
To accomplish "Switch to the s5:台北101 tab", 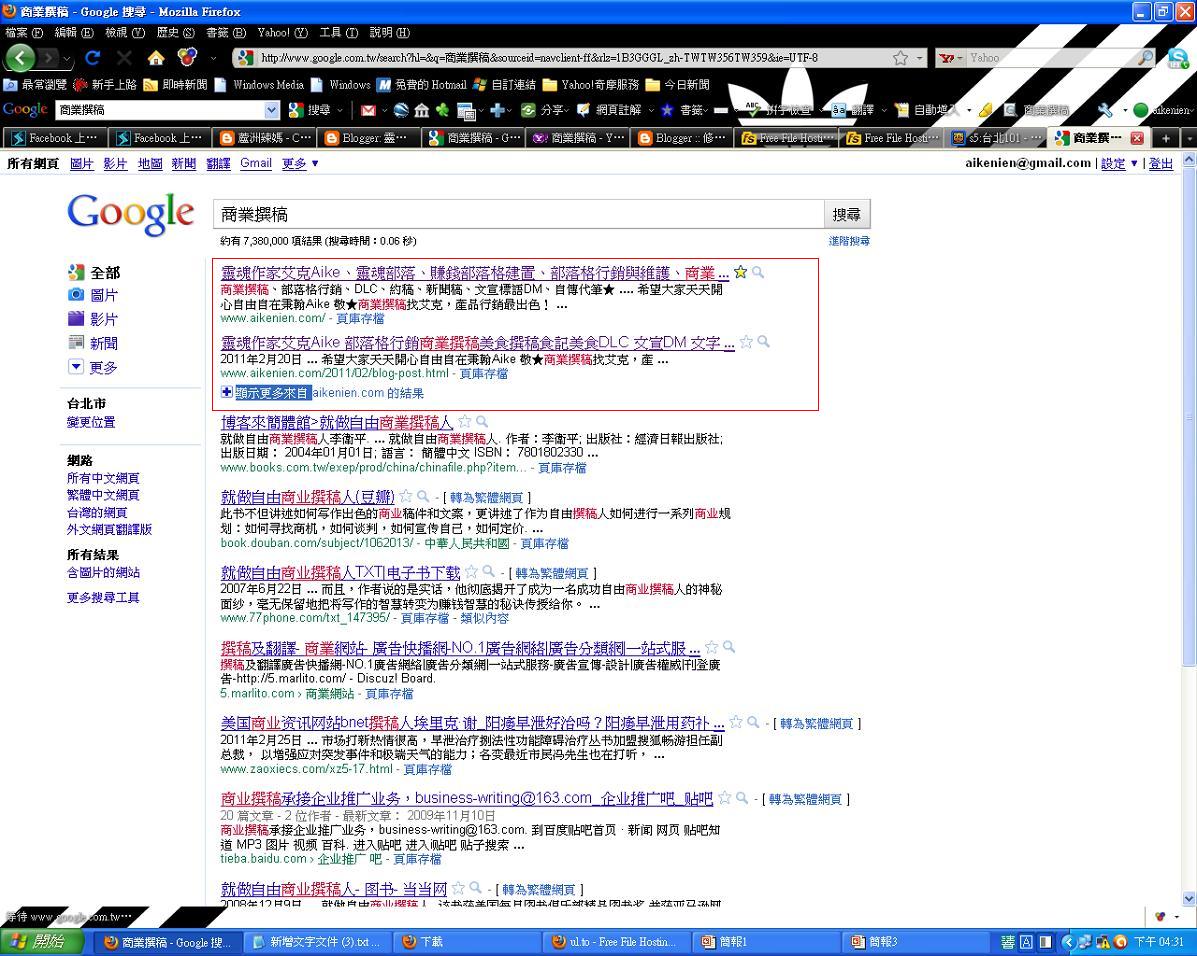I will click(996, 138).
